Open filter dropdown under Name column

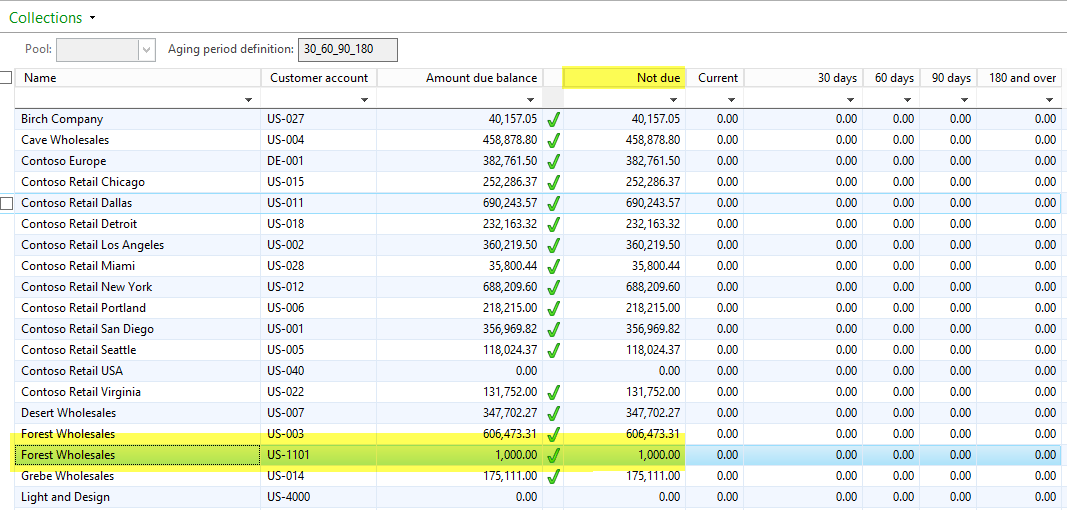pos(248,100)
